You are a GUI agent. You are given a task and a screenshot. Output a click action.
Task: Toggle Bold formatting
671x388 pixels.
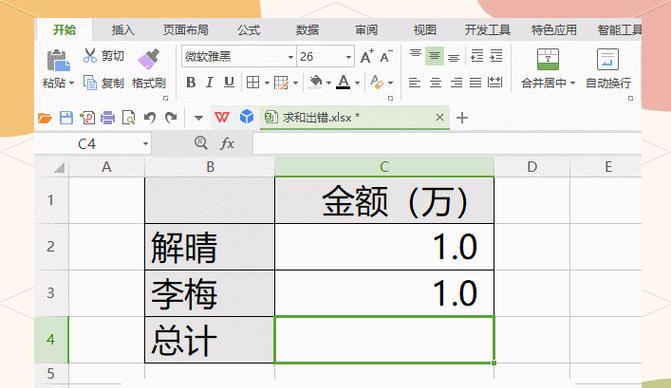(191, 82)
